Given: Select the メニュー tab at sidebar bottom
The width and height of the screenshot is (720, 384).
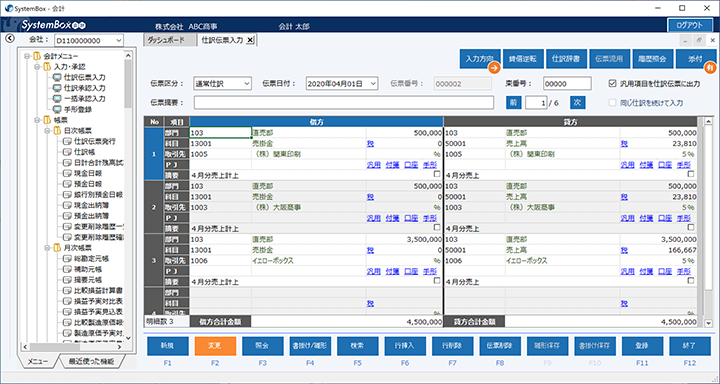Looking at the screenshot, I should point(38,361).
